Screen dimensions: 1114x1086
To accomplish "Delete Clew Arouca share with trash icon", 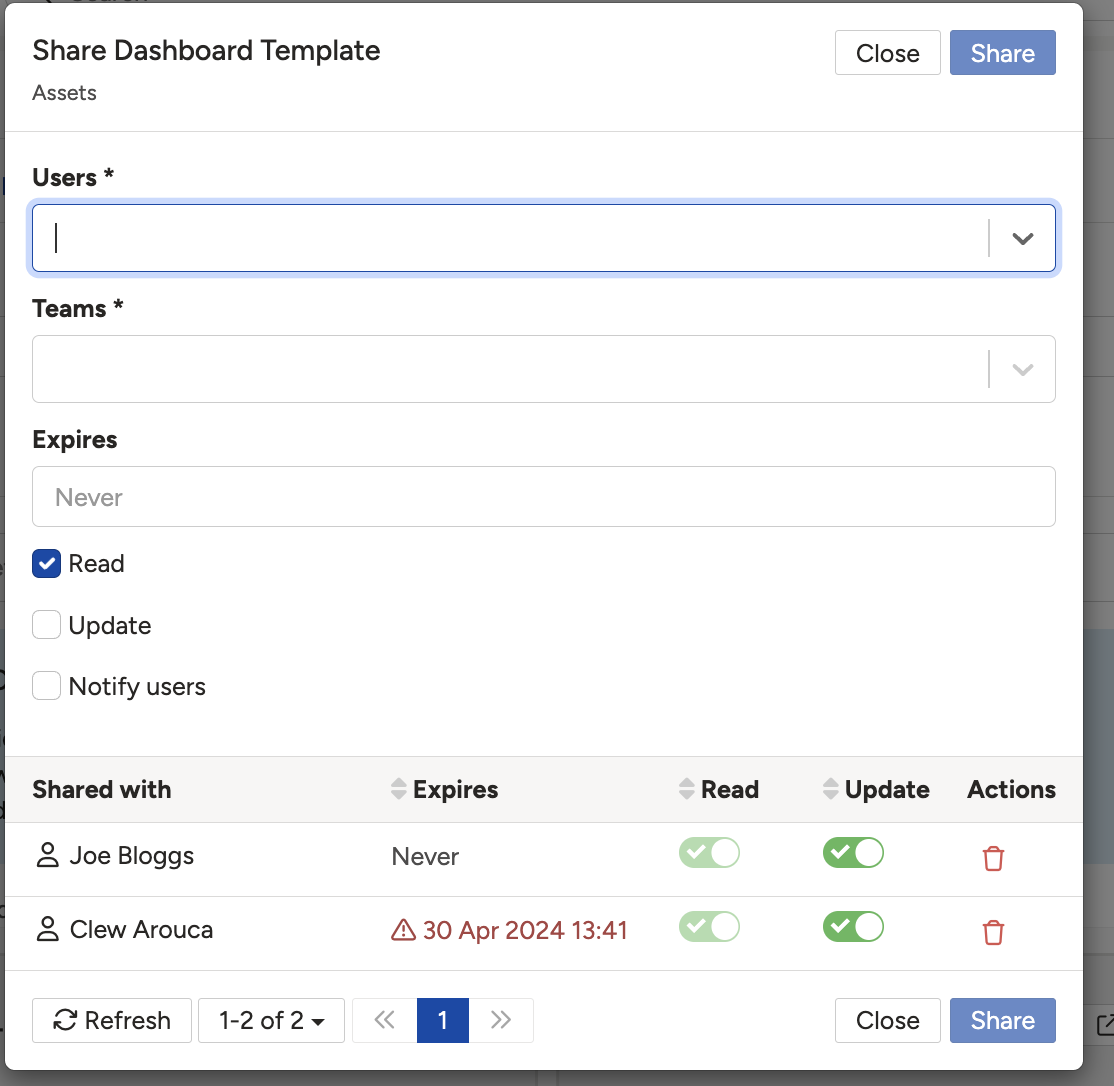I will tap(993, 932).
